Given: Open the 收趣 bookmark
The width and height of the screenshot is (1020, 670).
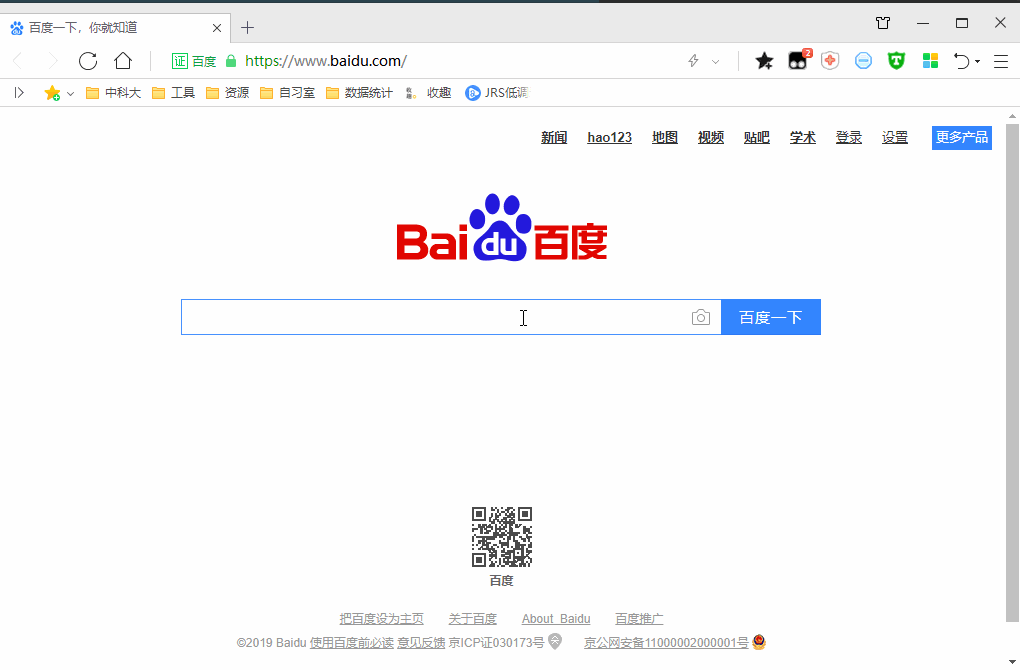Looking at the screenshot, I should (428, 93).
